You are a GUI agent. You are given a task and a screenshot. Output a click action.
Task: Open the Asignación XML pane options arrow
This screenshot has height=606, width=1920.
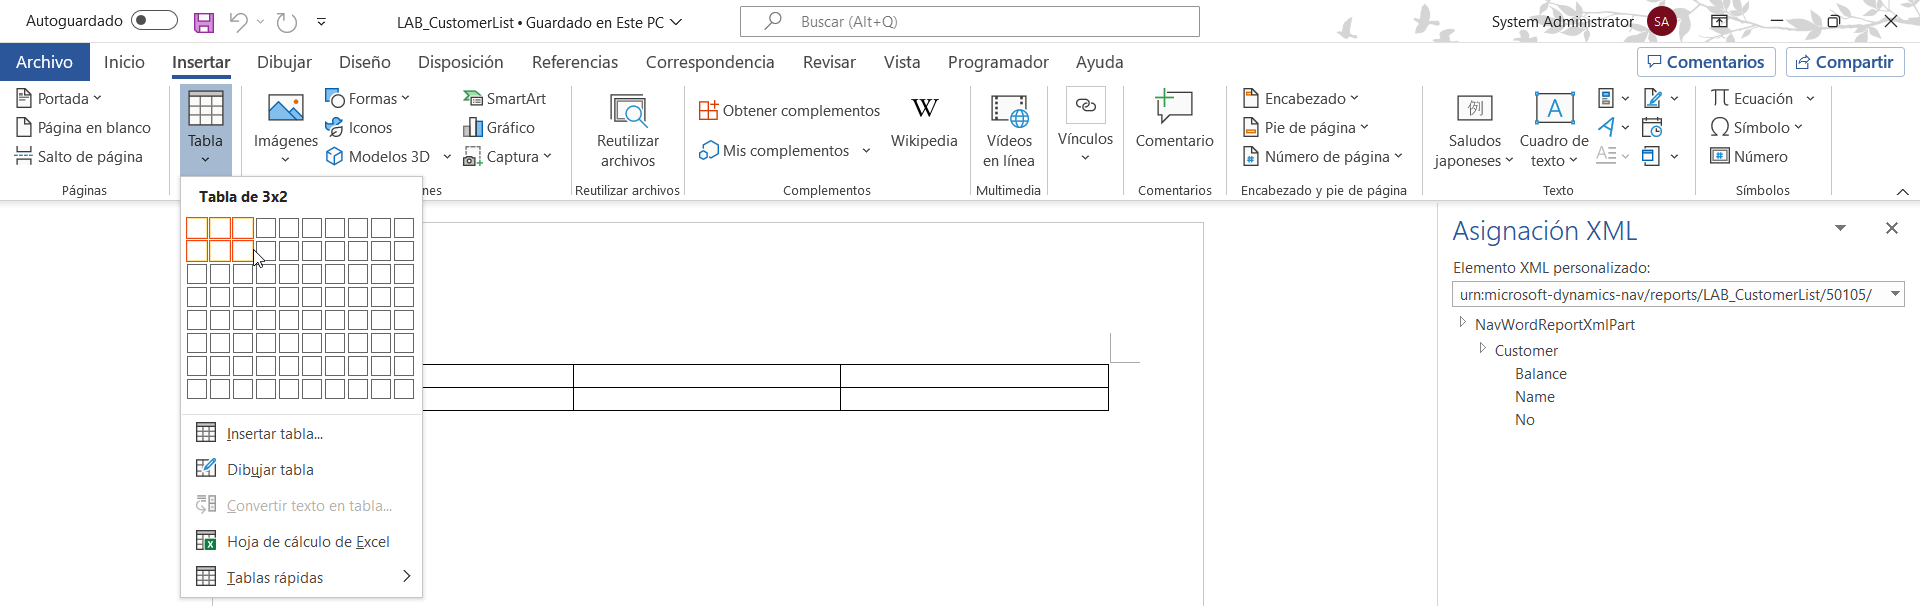[1840, 228]
